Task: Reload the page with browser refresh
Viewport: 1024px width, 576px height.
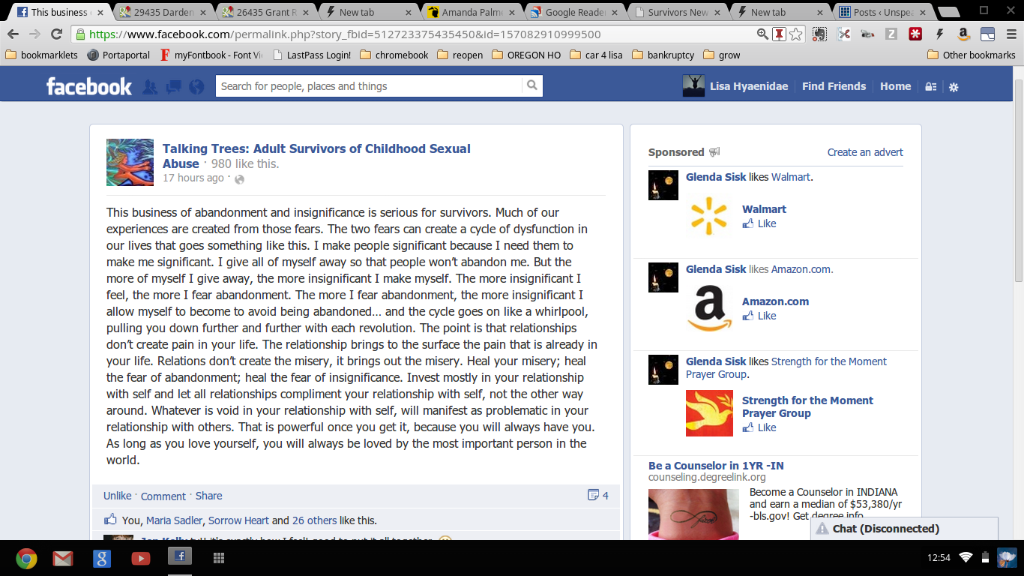Action: coord(56,34)
